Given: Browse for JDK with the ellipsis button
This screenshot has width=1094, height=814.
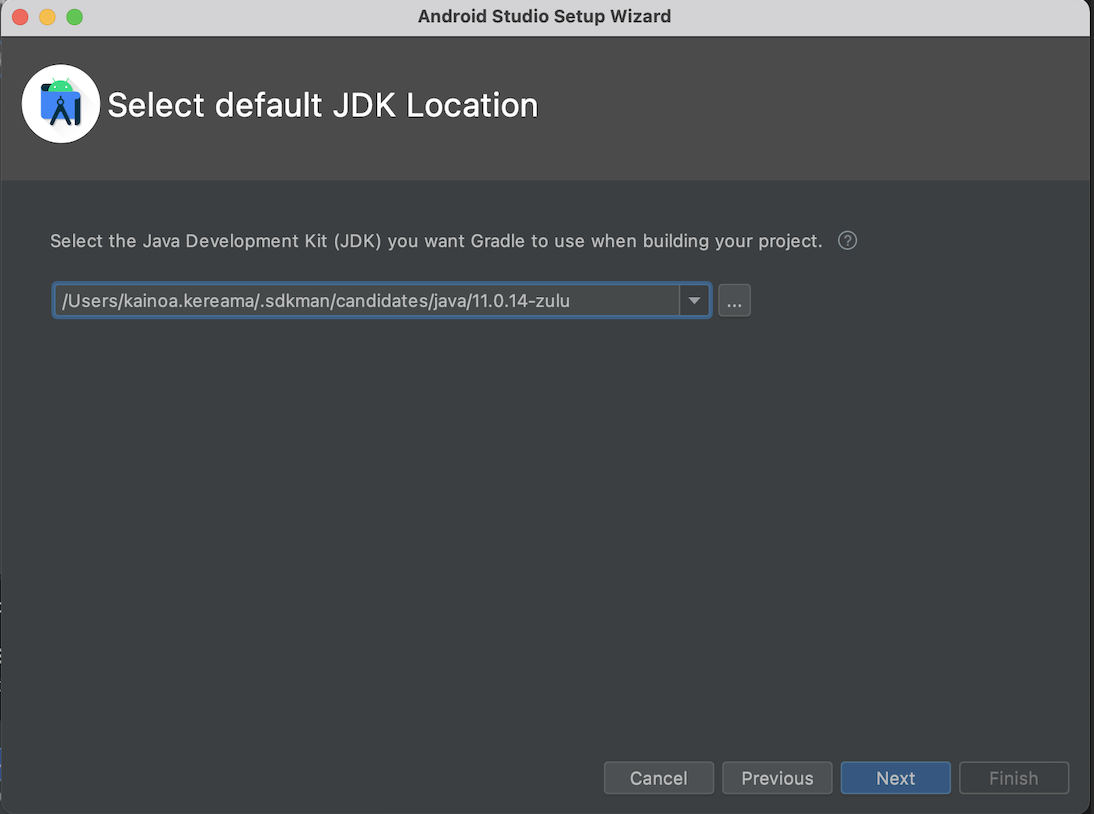Looking at the screenshot, I should tap(734, 301).
